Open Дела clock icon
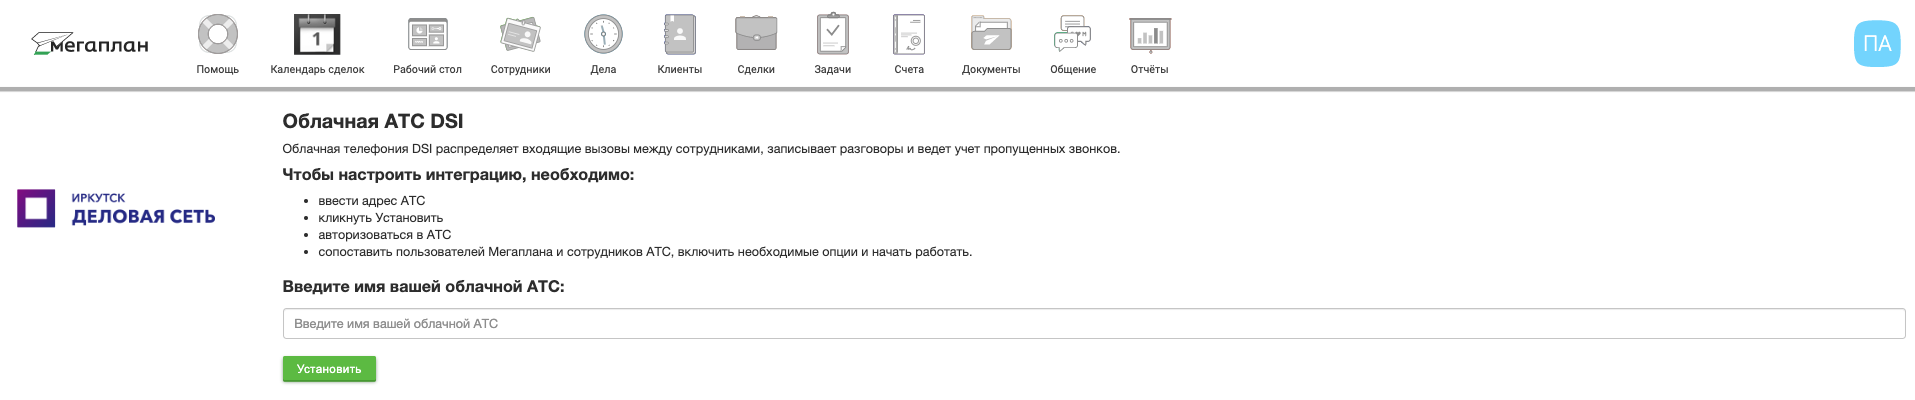 603,34
